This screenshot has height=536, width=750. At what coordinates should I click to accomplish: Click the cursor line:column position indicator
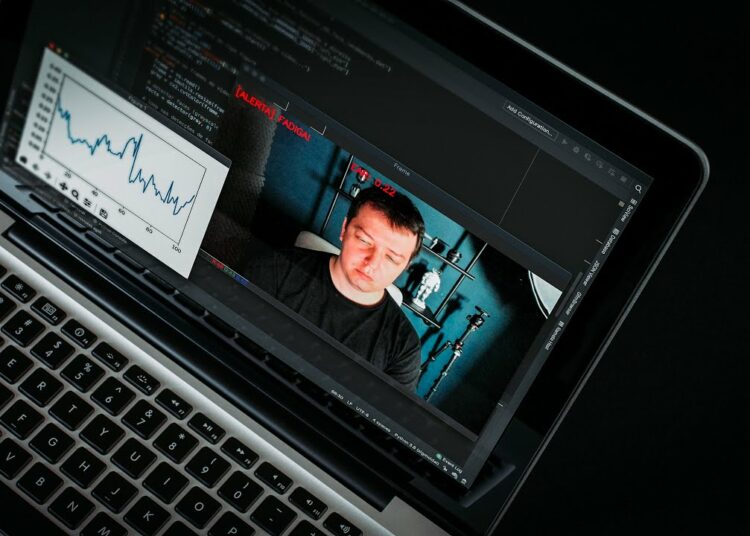tap(336, 392)
